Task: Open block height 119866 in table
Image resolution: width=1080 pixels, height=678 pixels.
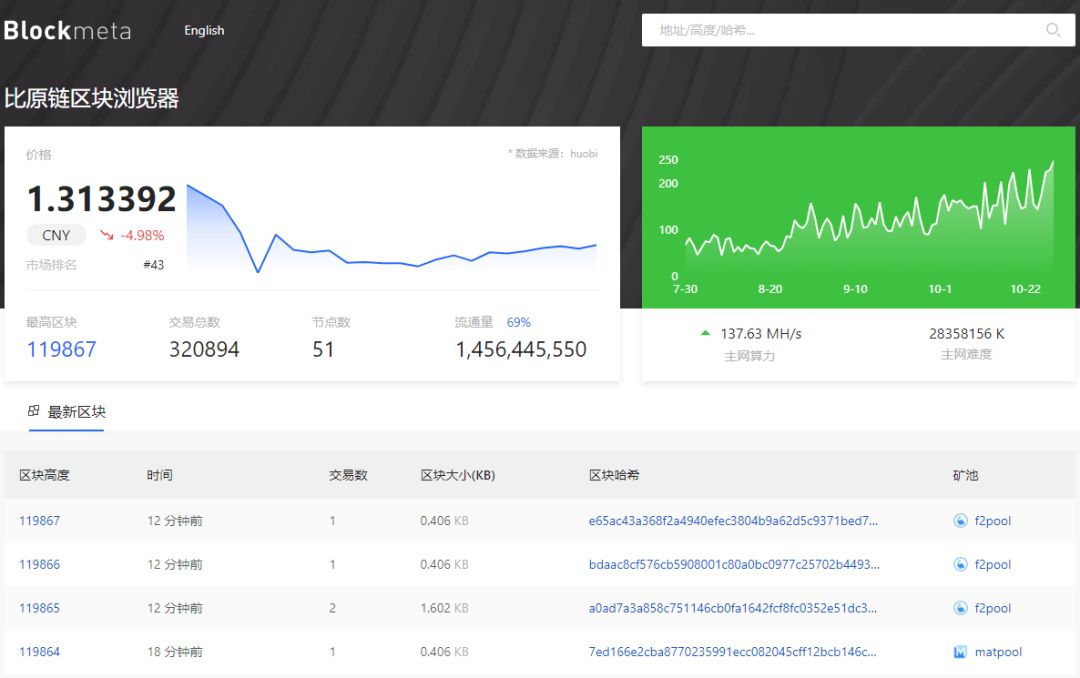Action: coord(39,565)
